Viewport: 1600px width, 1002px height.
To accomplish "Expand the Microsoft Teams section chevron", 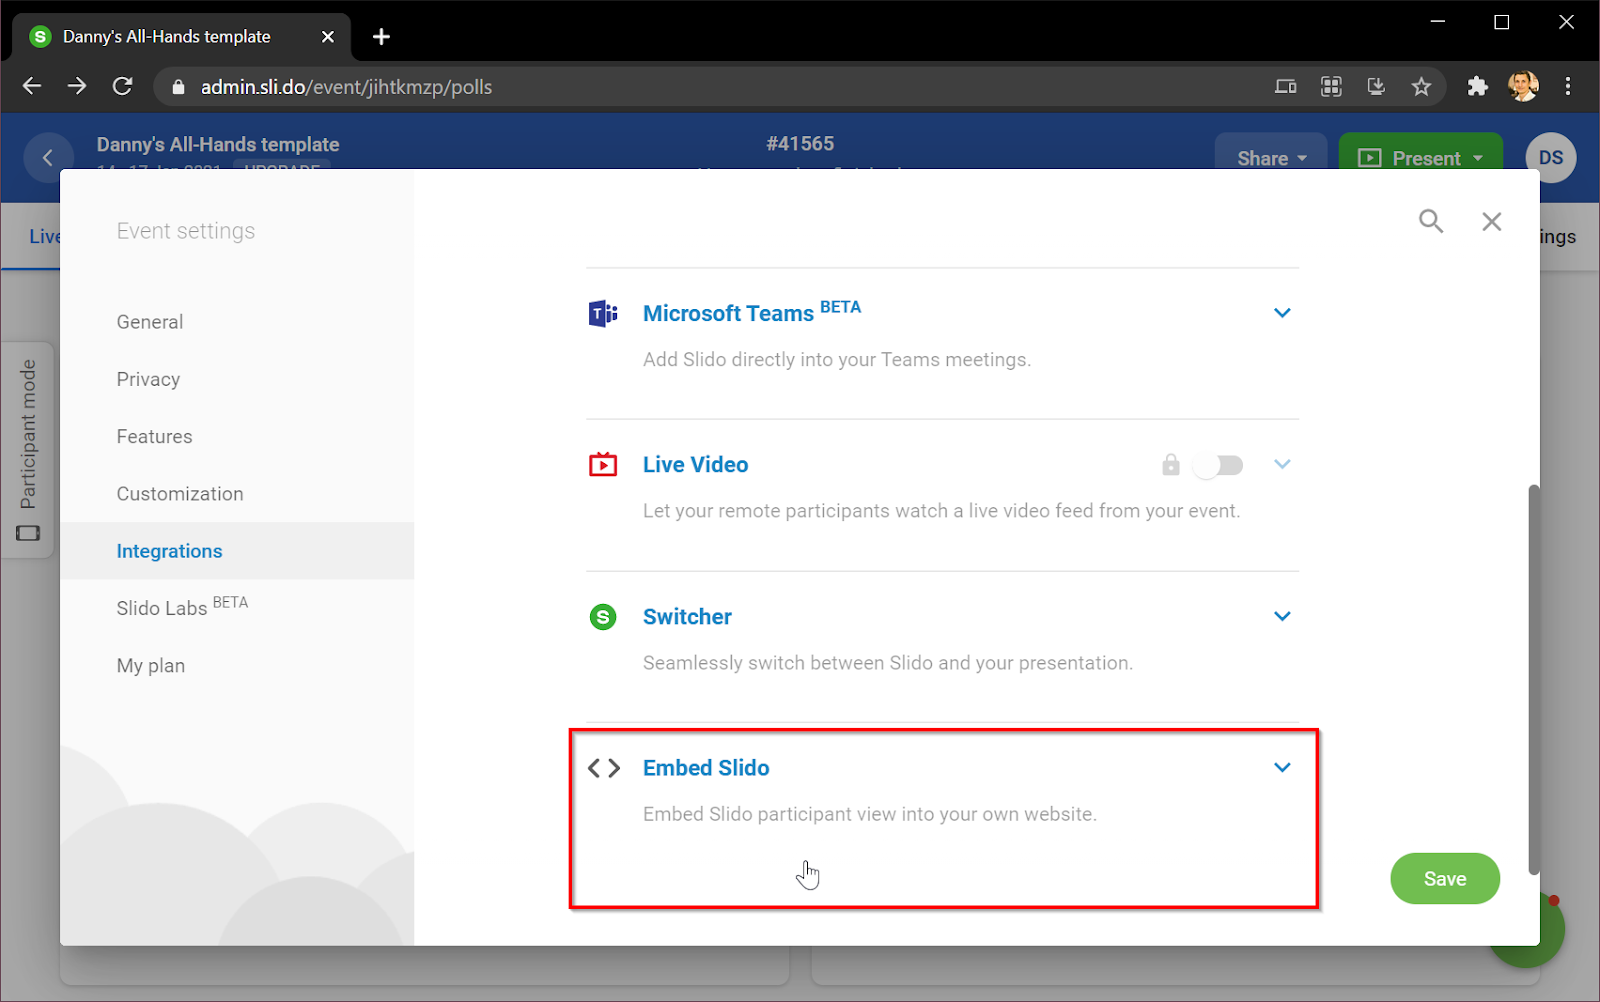I will (x=1282, y=313).
